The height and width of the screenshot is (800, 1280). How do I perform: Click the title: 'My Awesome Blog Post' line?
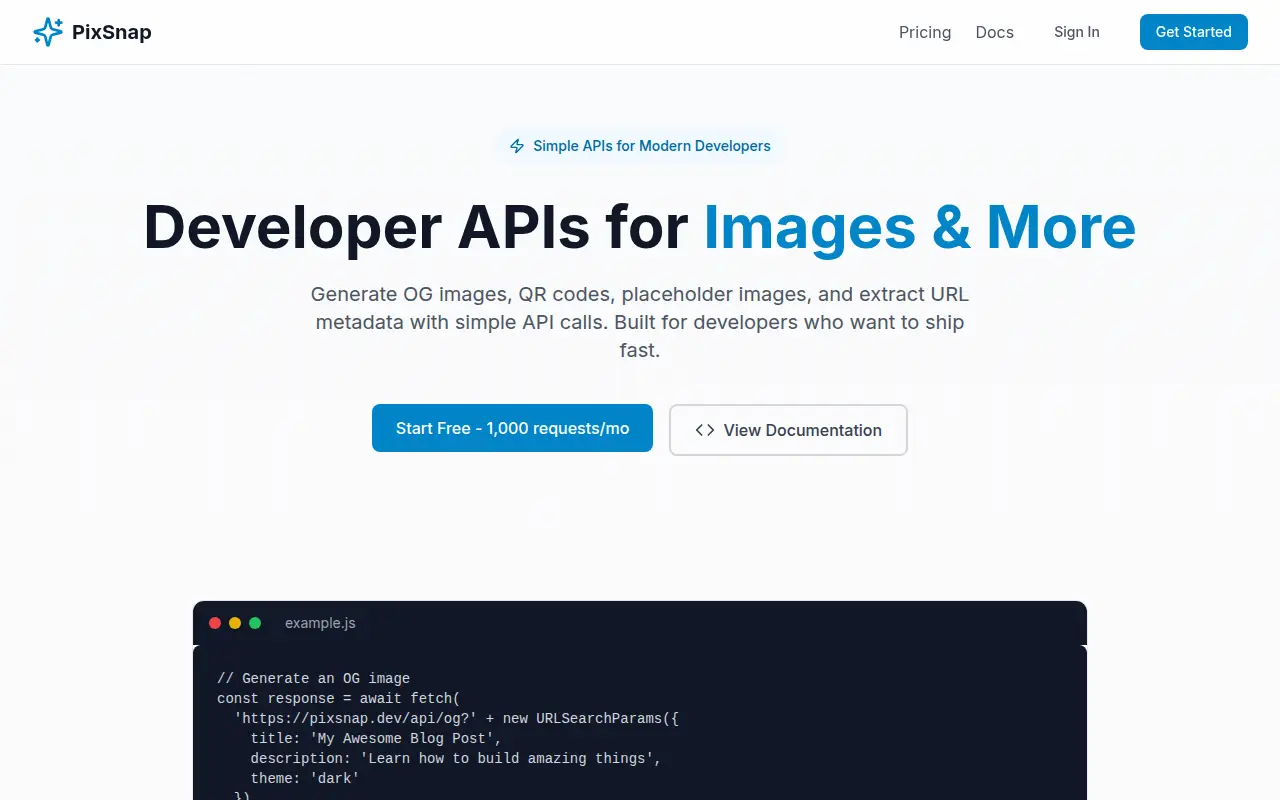click(x=376, y=738)
